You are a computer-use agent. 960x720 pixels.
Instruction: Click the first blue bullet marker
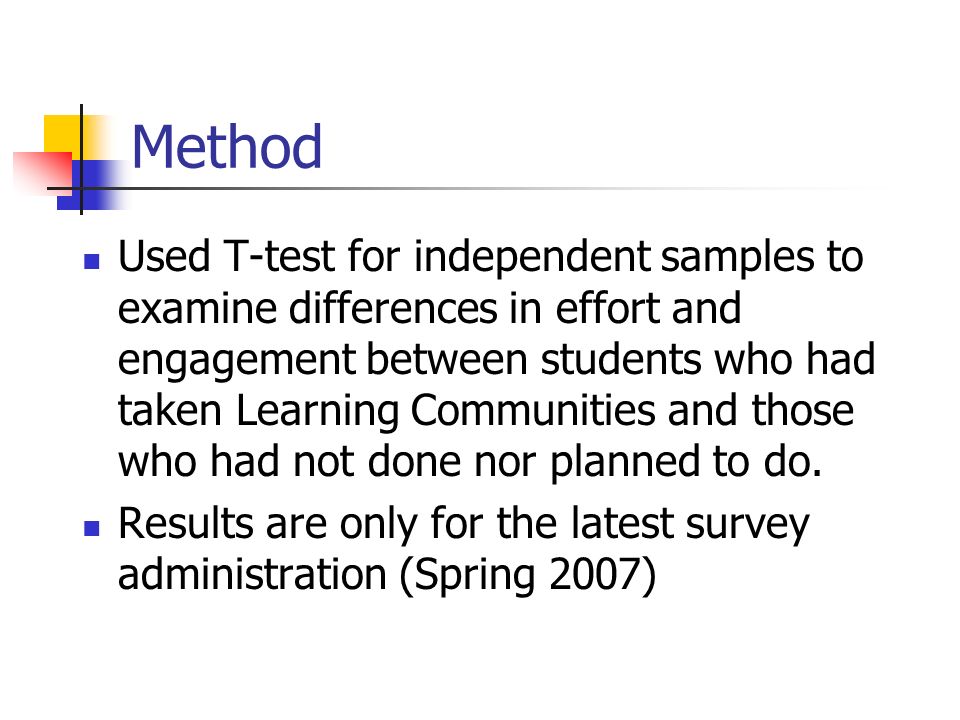(x=92, y=262)
